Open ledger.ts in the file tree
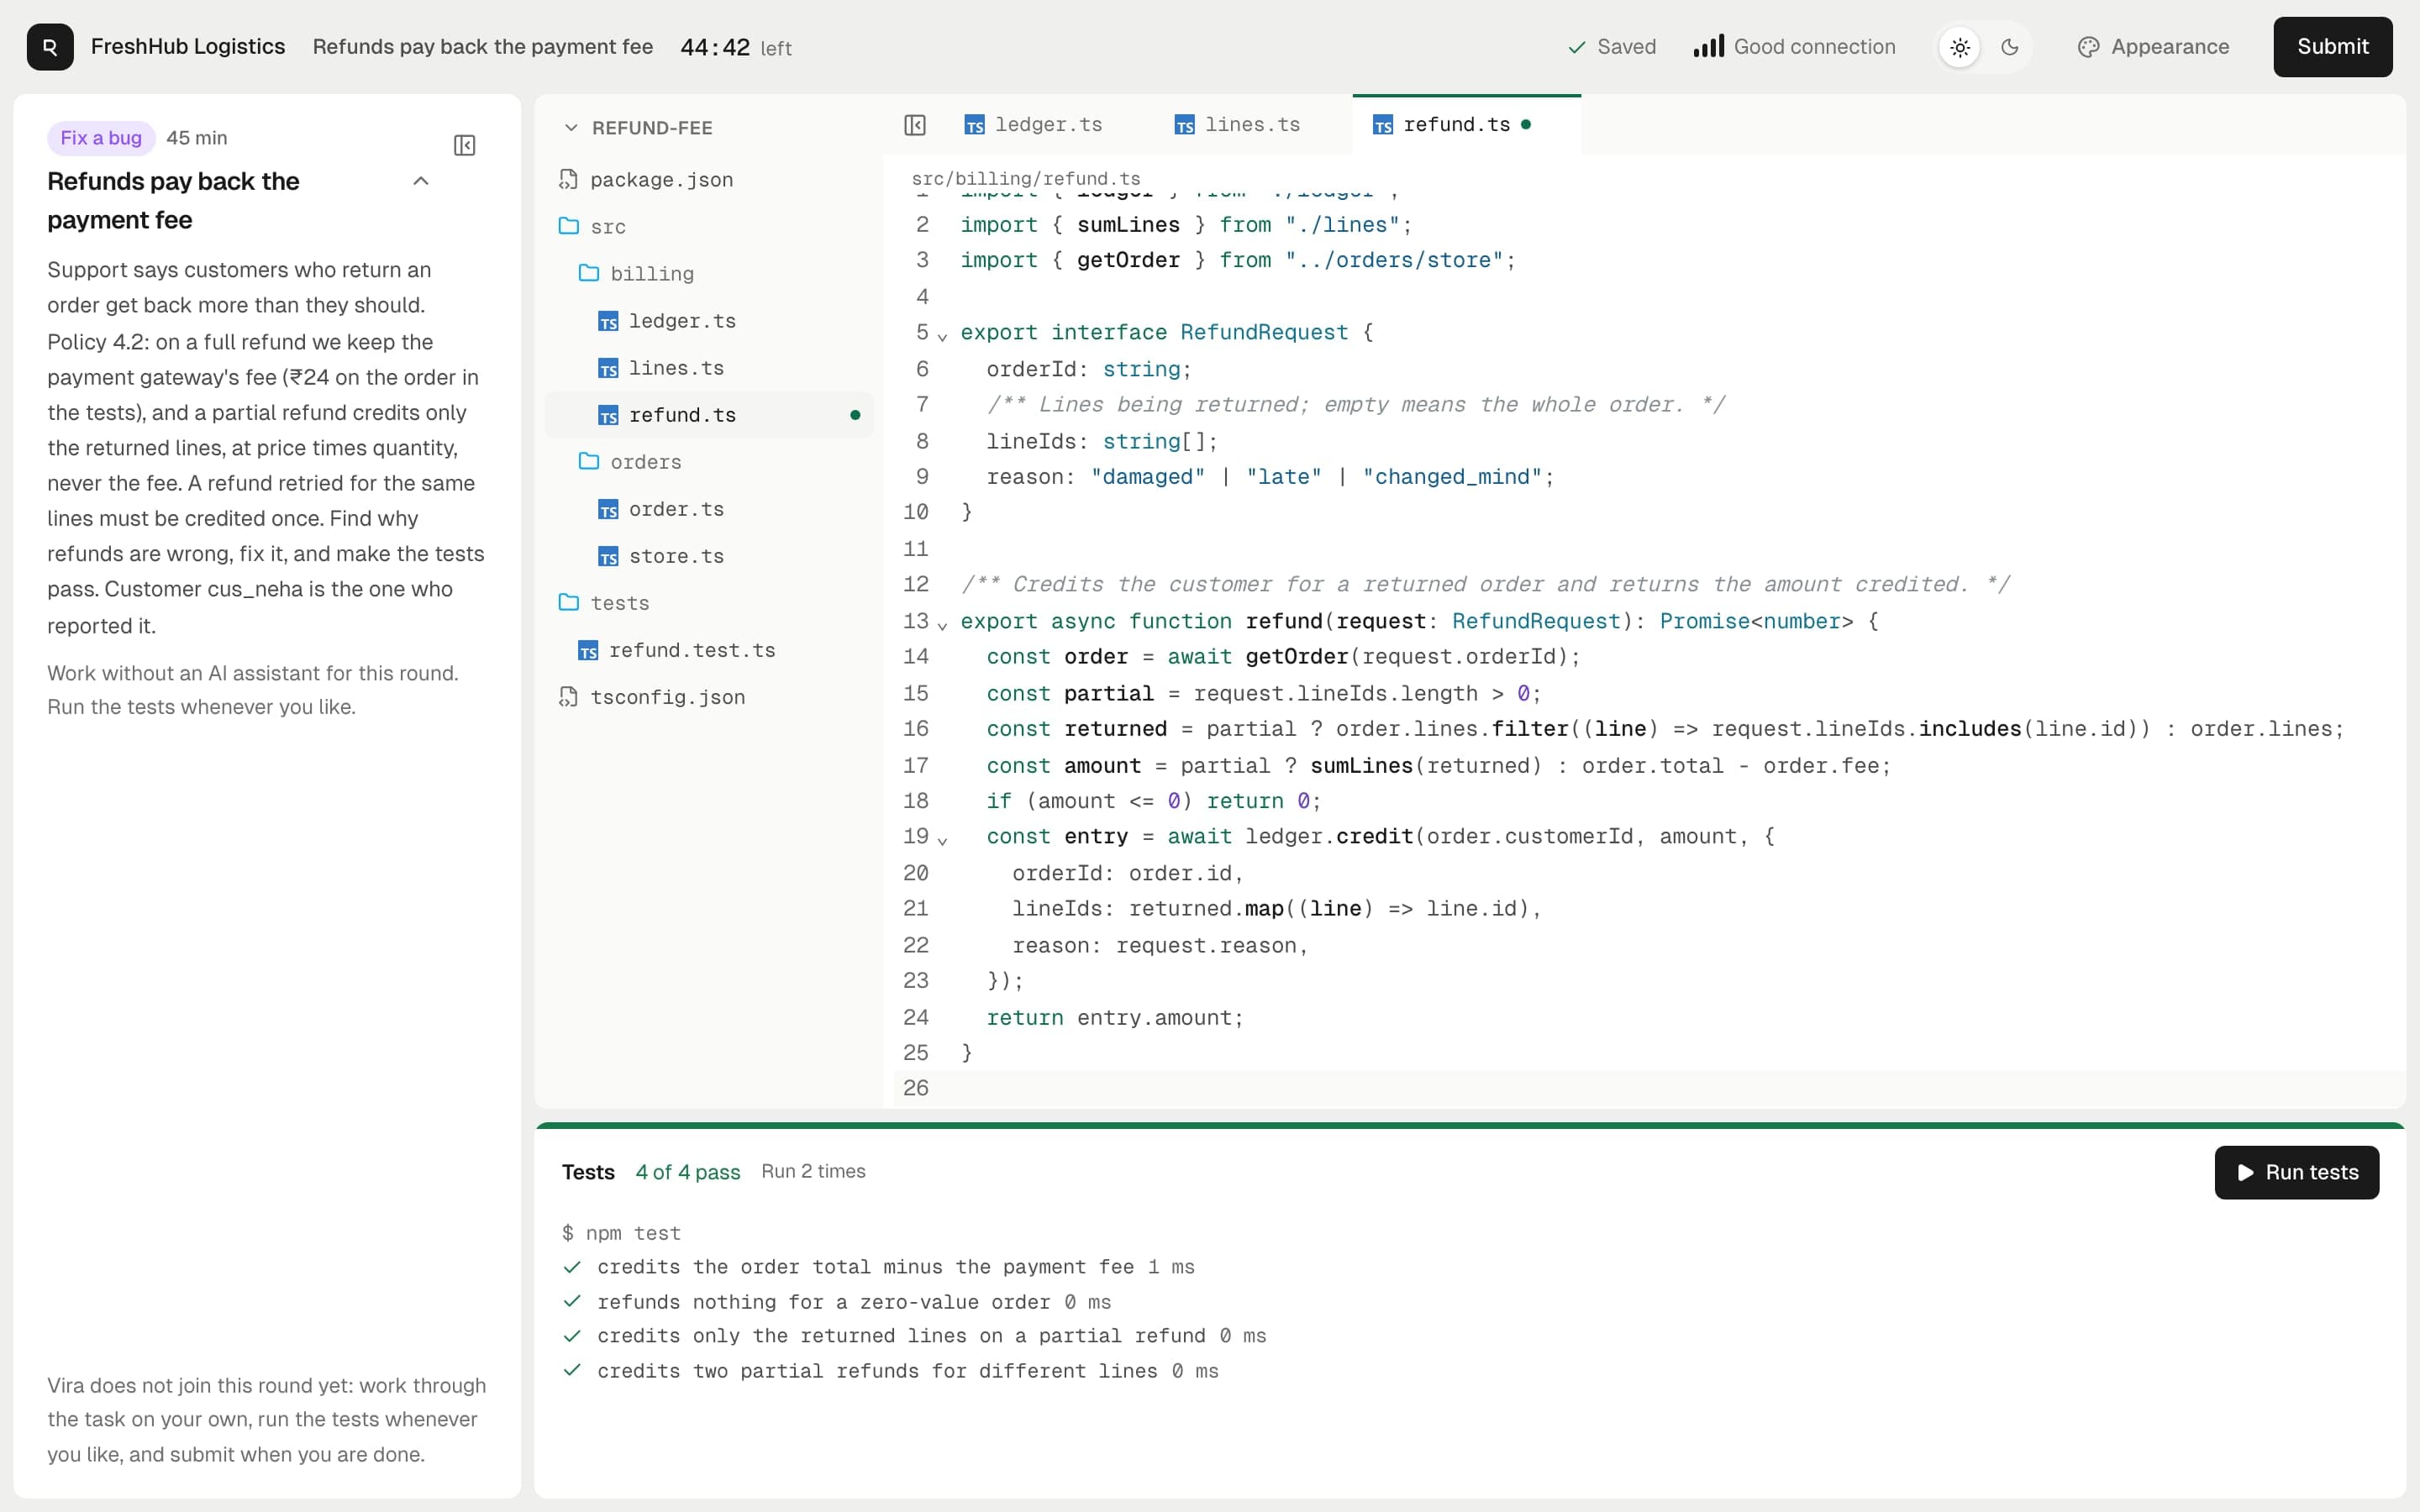 pos(709,321)
